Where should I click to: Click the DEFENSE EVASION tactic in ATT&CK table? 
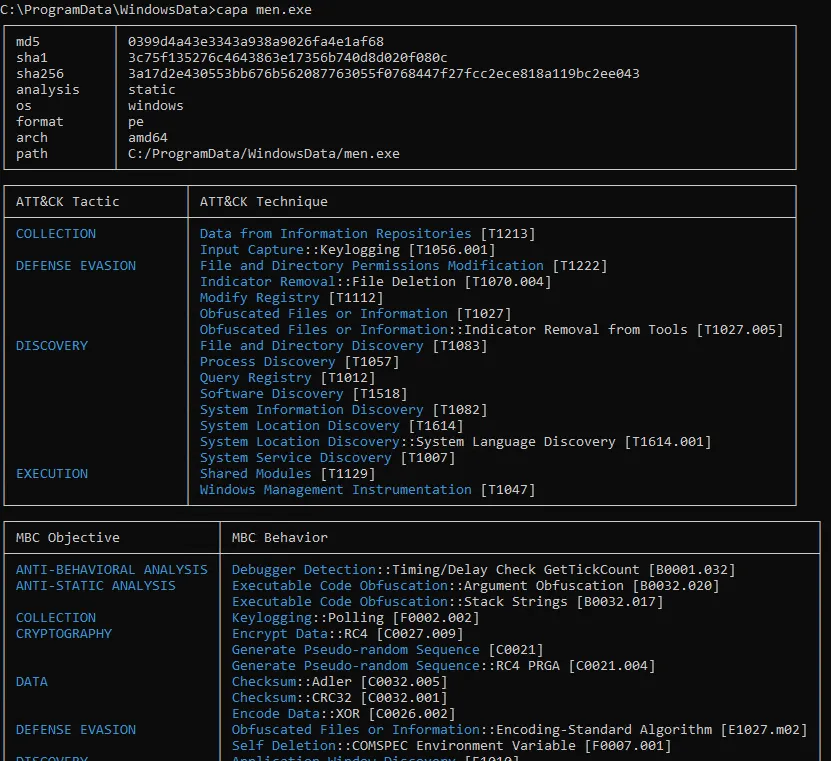(x=76, y=266)
